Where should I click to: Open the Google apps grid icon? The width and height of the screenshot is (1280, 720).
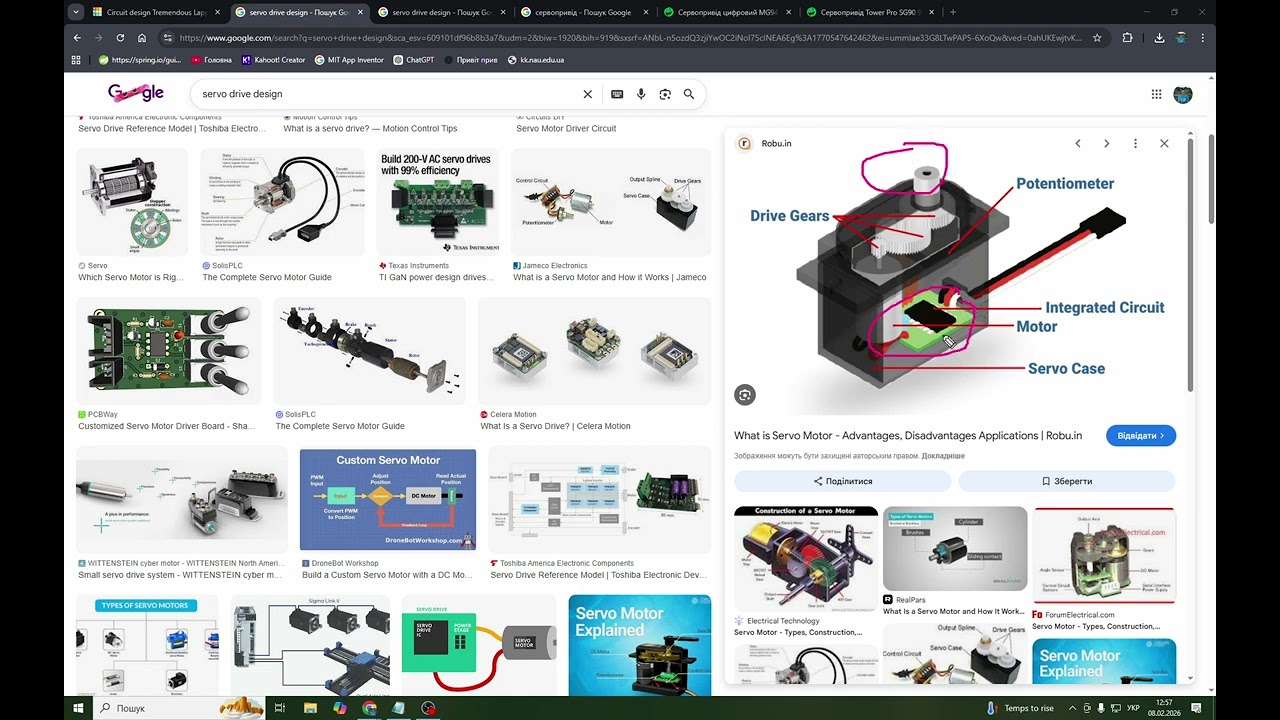[1156, 94]
